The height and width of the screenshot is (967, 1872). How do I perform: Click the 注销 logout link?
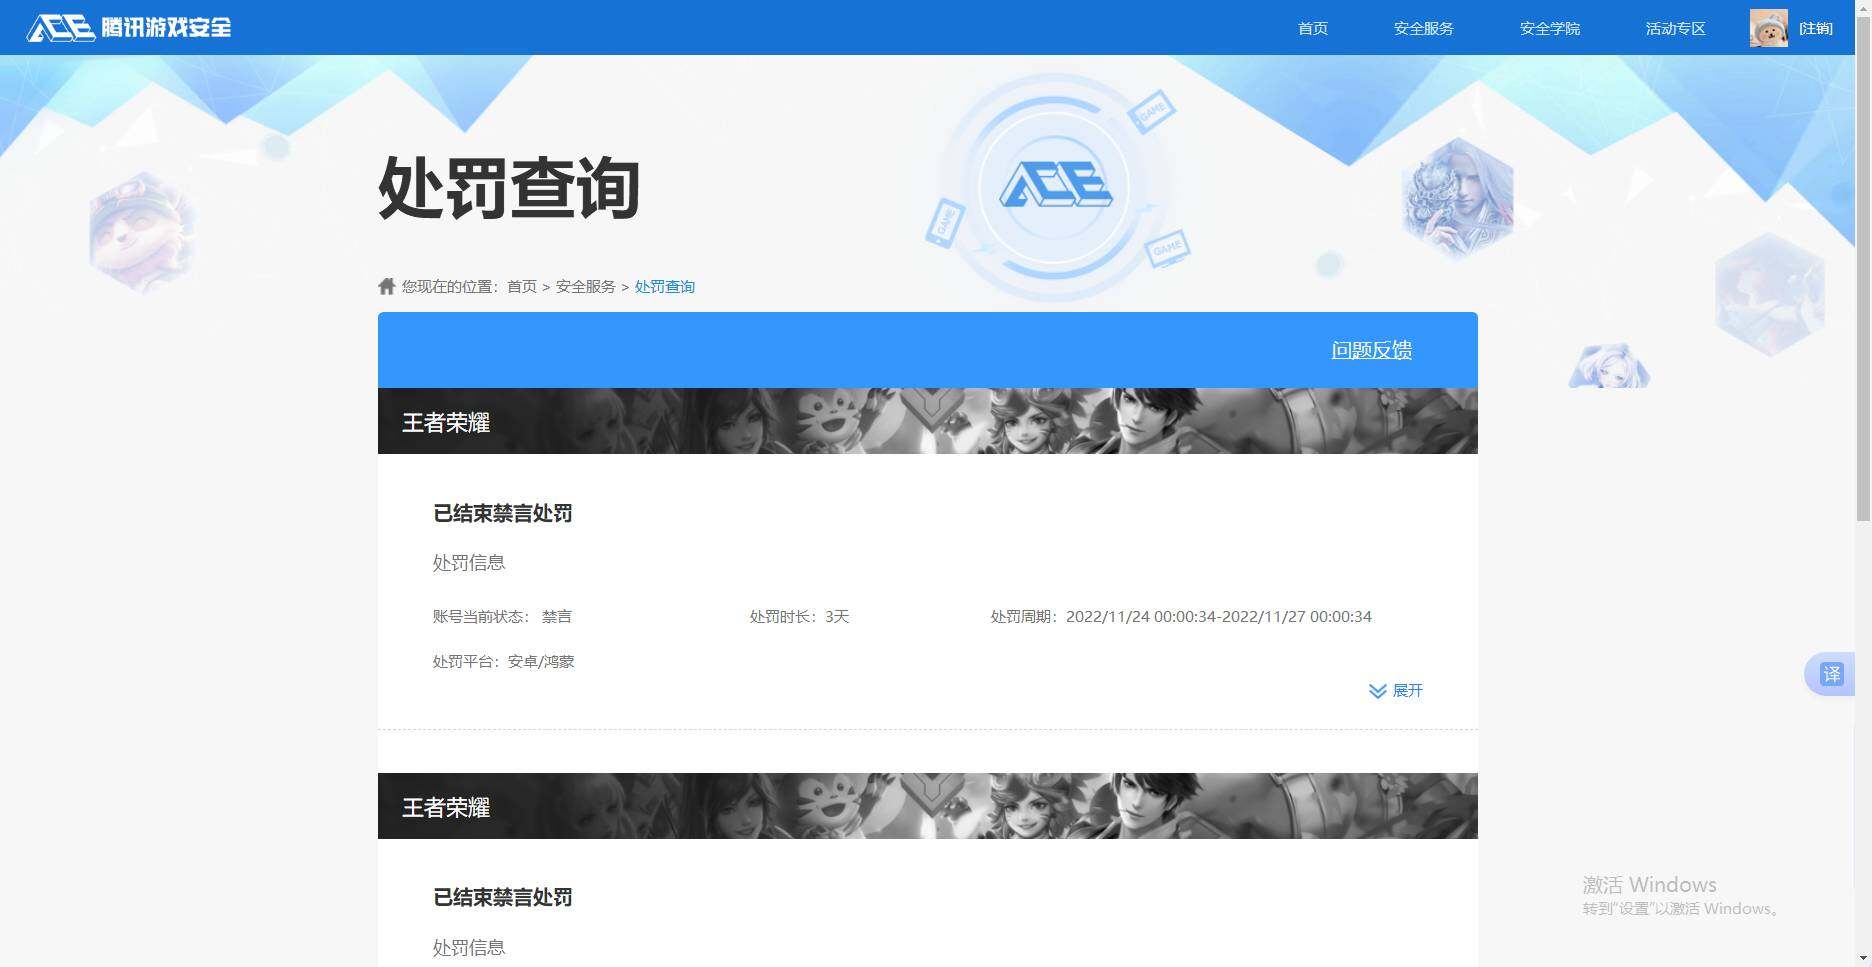(x=1817, y=28)
